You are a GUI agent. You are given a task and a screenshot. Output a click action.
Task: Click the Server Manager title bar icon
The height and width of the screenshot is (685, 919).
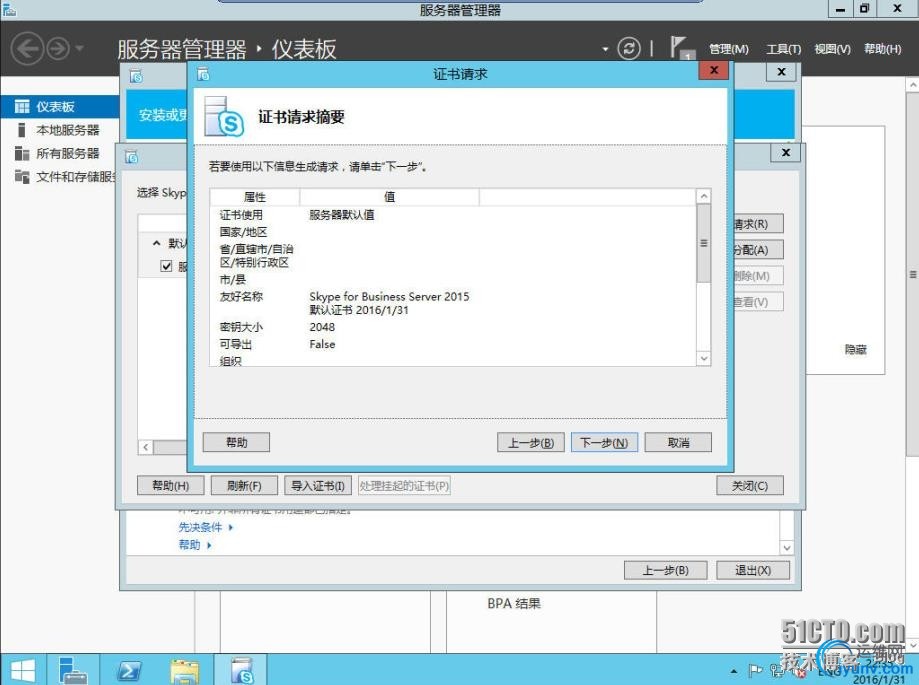[x=9, y=9]
